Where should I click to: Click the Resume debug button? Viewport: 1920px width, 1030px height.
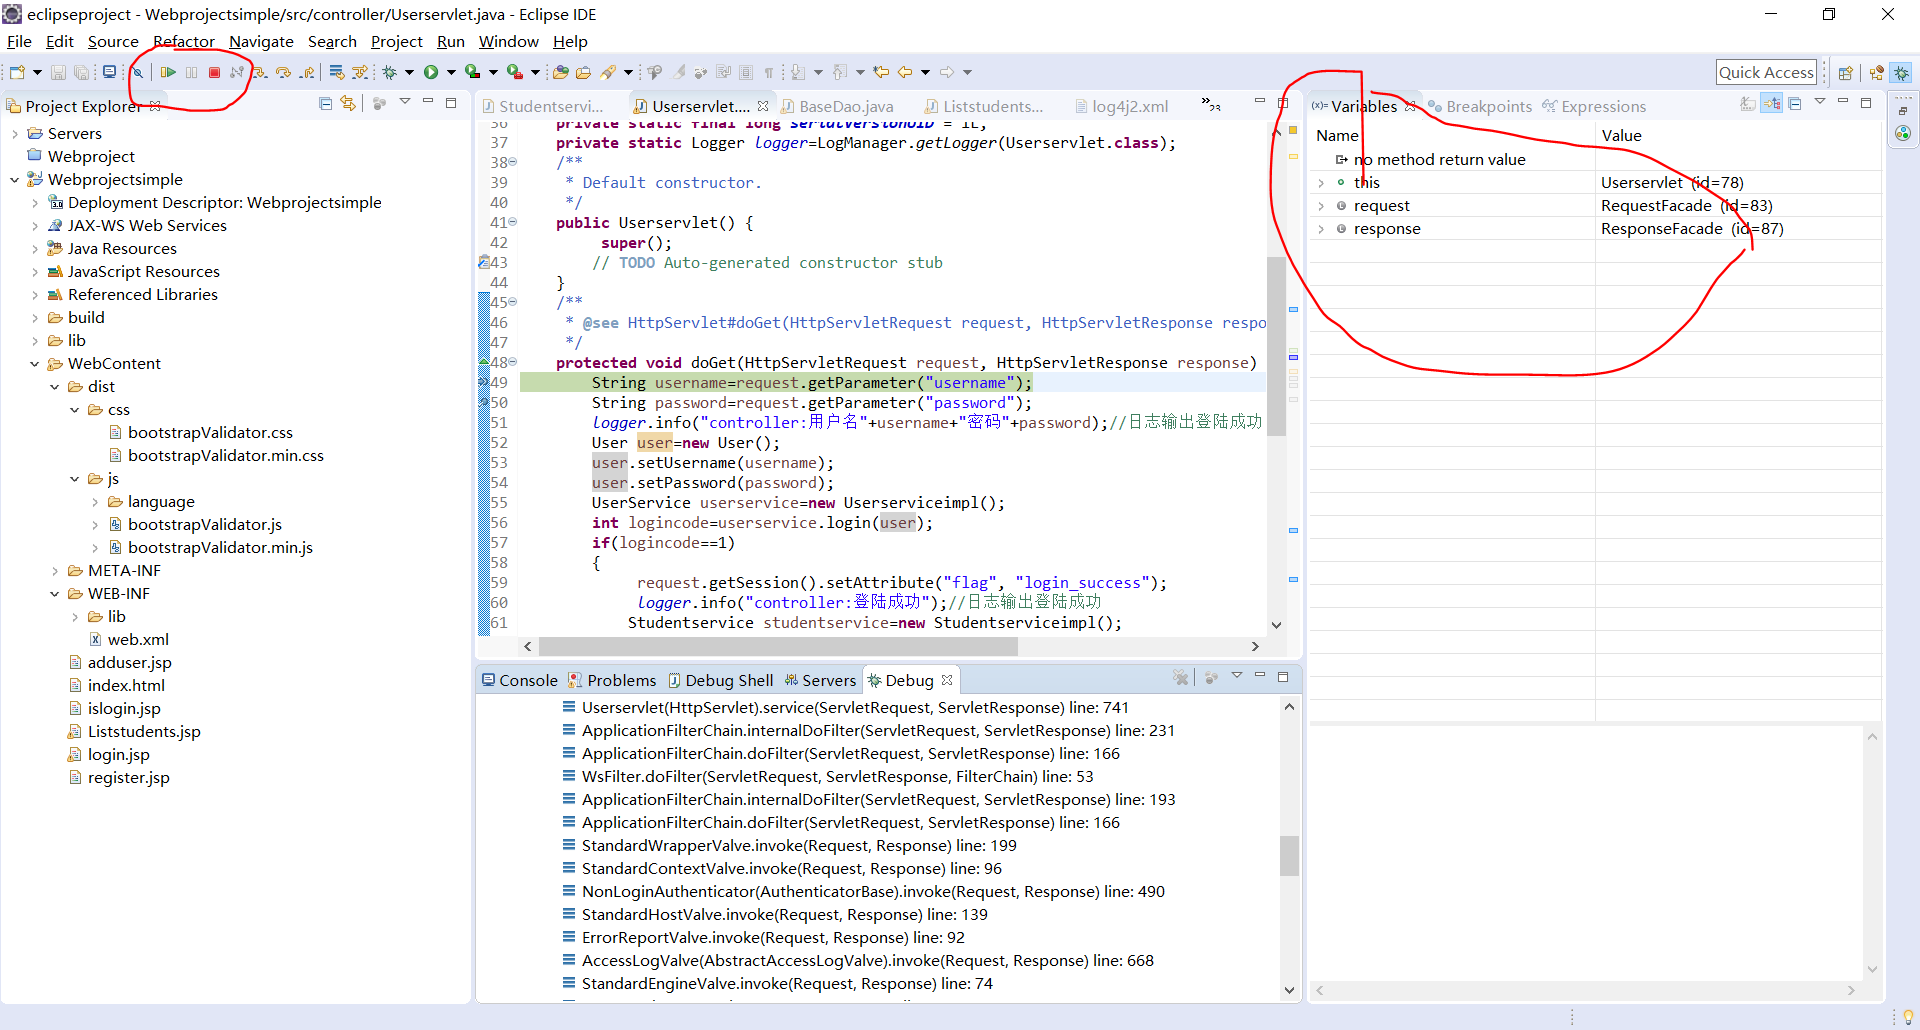pos(168,72)
